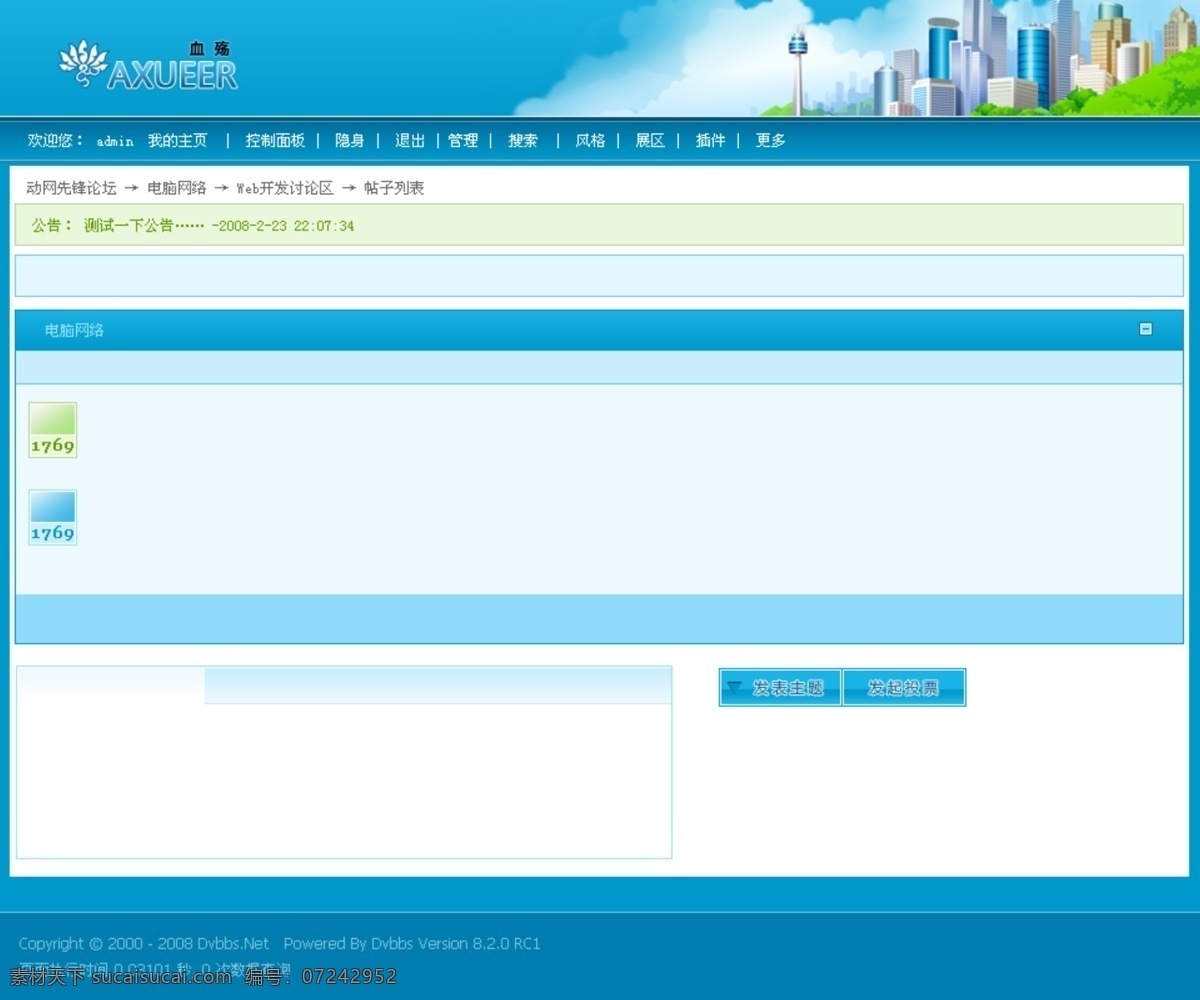1200x1000 pixels.
Task: Collapse the 电脑网络 panel with the minus icon
Action: pyautogui.click(x=1146, y=329)
